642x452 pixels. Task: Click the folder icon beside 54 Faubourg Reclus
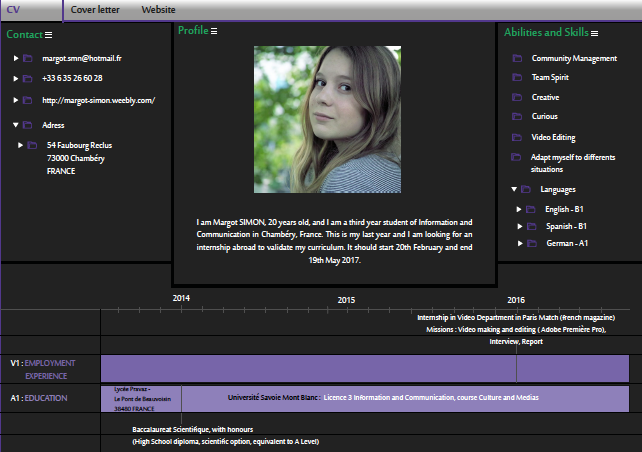tap(32, 145)
